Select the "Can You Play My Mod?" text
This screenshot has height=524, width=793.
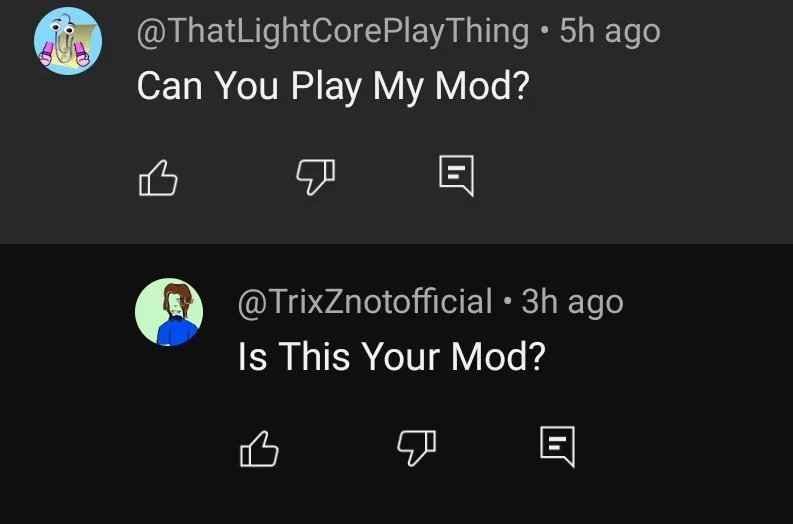tap(332, 86)
